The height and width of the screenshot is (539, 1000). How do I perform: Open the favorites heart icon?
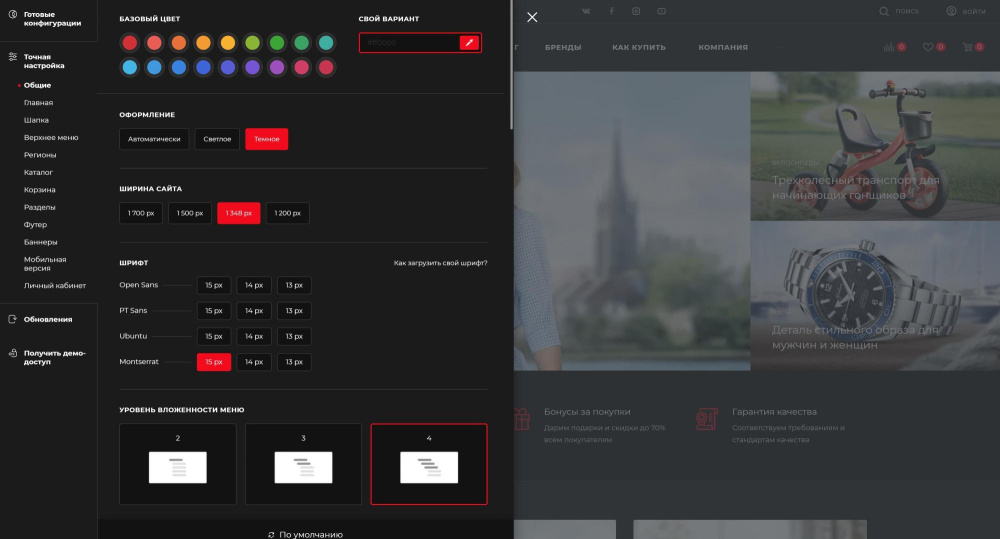click(x=928, y=47)
